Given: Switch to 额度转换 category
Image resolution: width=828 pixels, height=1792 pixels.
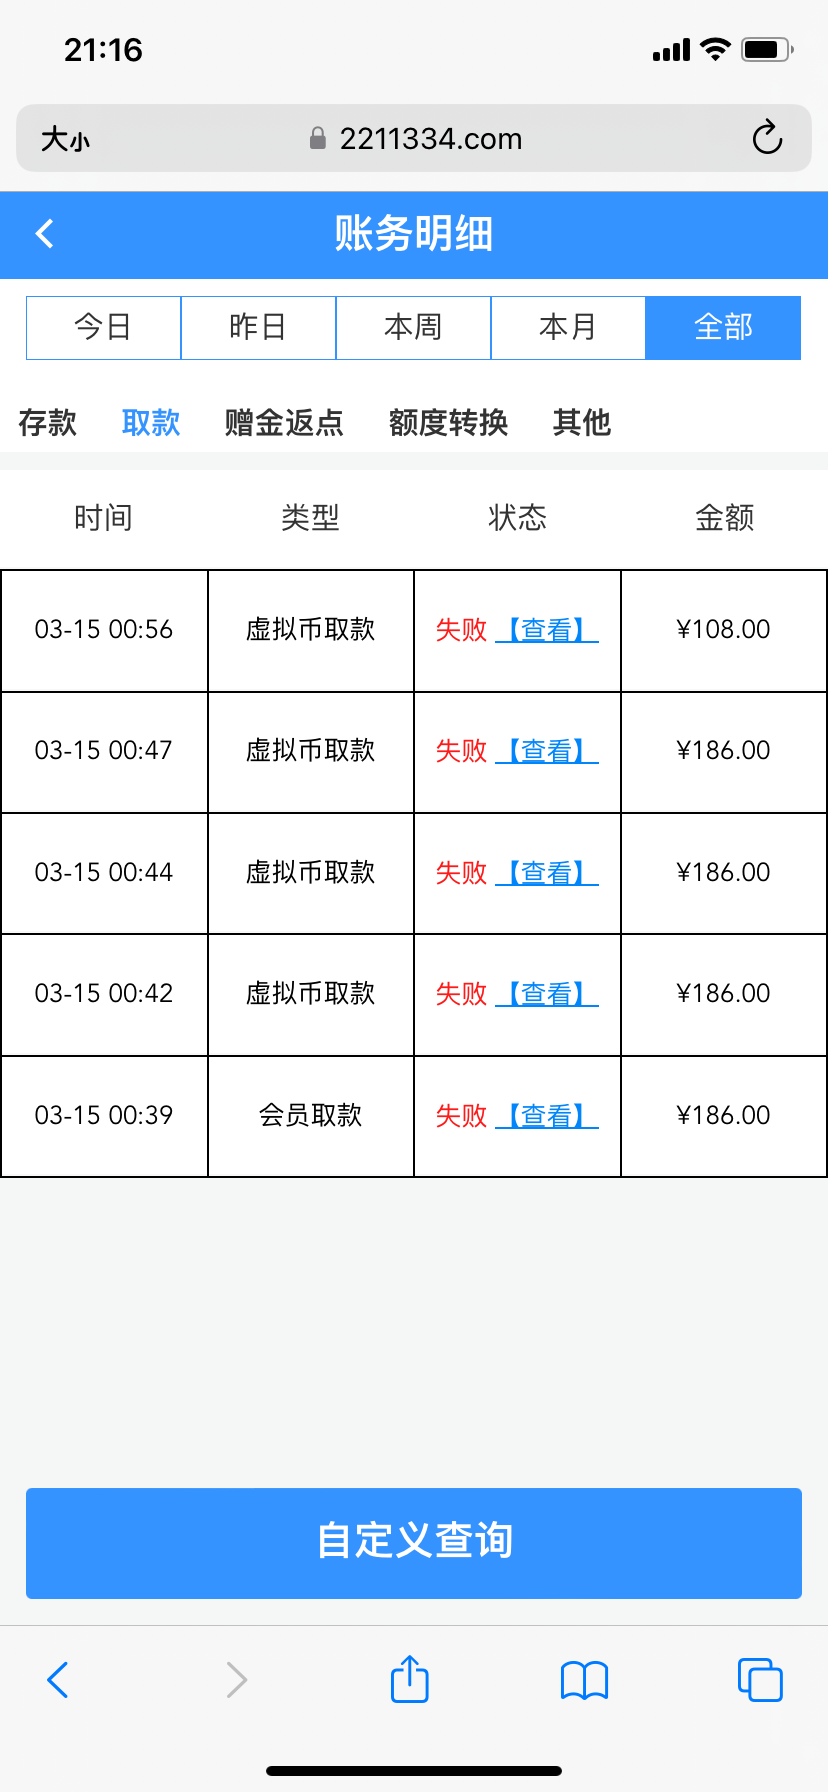Looking at the screenshot, I should tap(448, 422).
